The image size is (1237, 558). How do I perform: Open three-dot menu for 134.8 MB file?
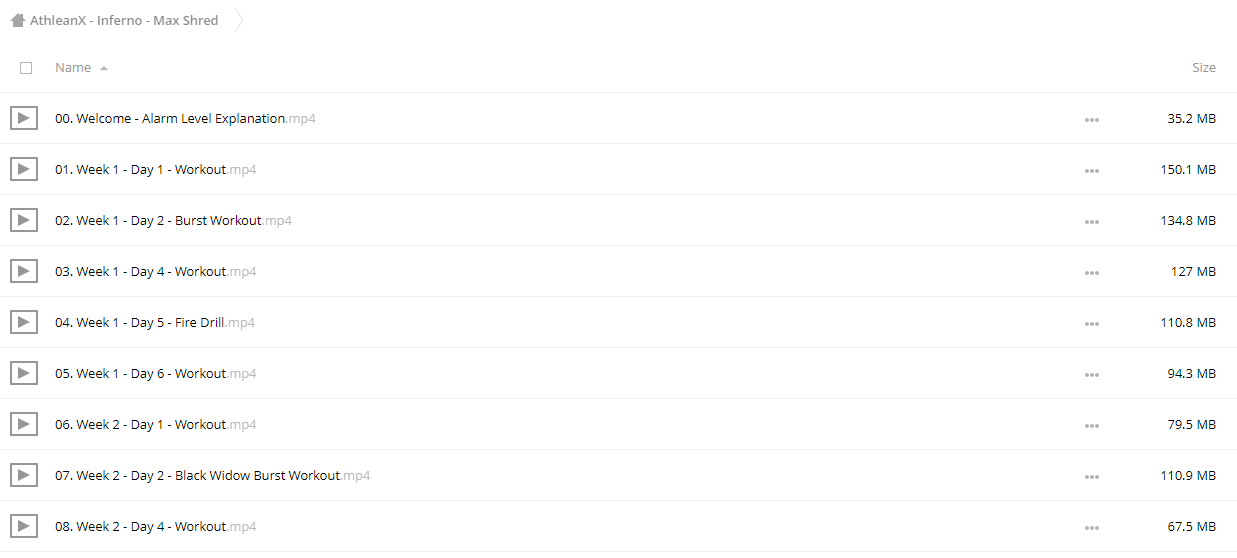1091,221
